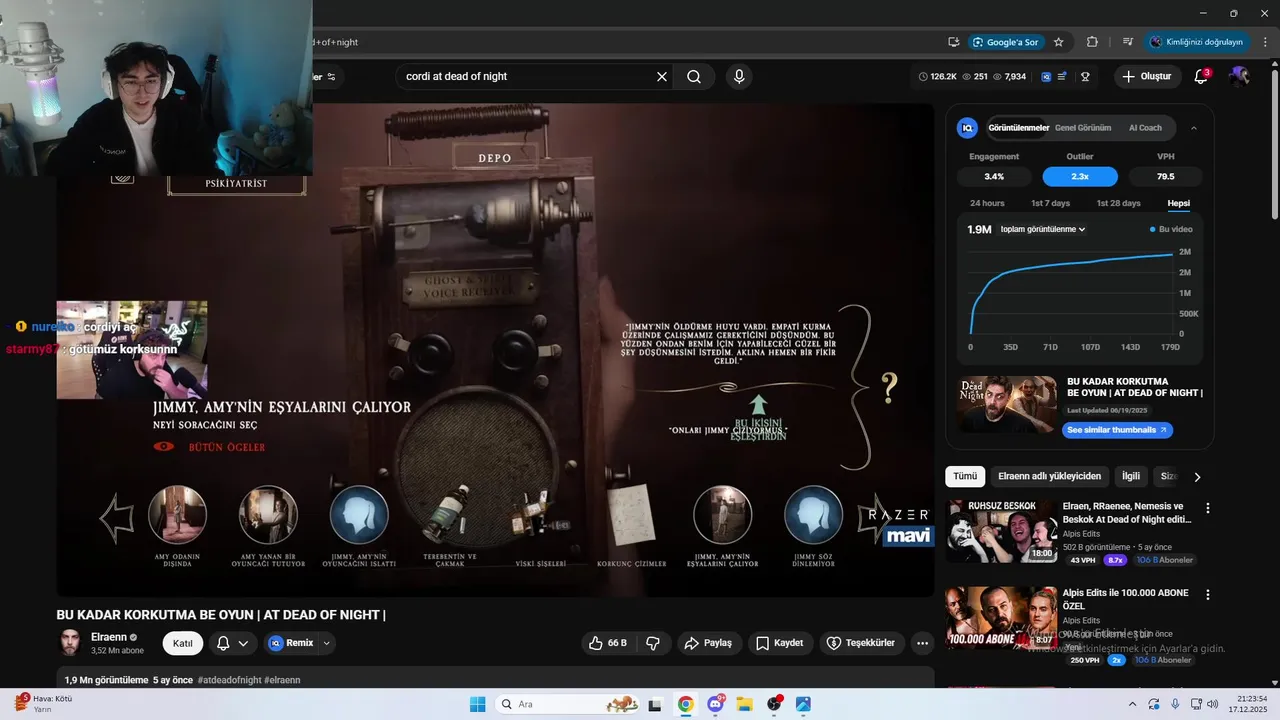The width and height of the screenshot is (1280, 720).
Task: Select İlgili filter chip
Action: (x=1131, y=477)
